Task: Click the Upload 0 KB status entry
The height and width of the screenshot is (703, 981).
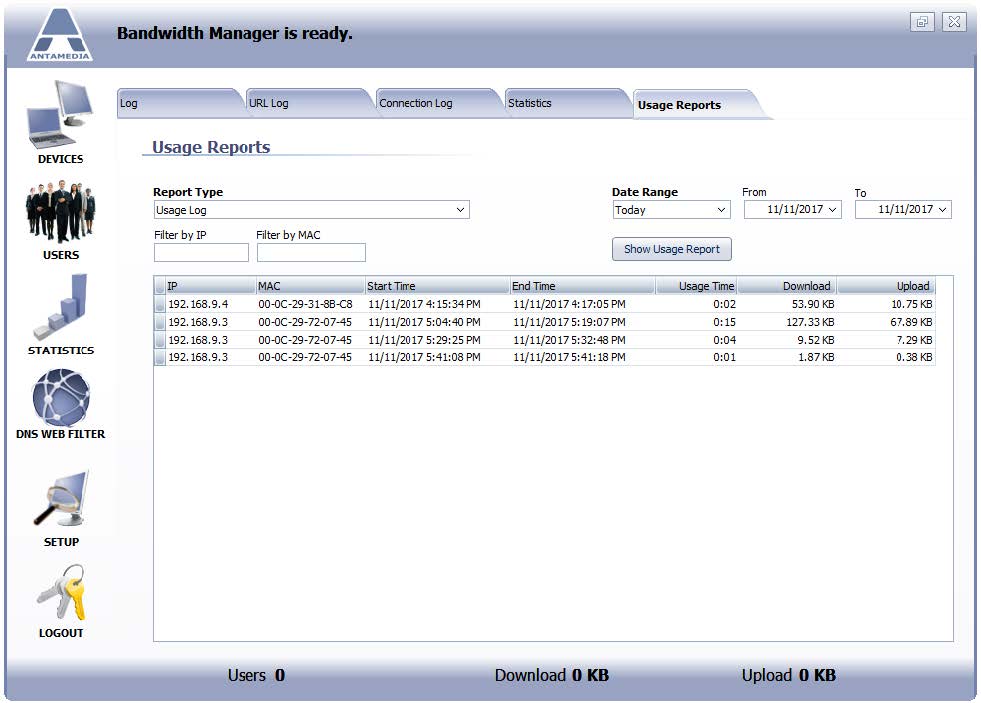Action: [x=788, y=675]
